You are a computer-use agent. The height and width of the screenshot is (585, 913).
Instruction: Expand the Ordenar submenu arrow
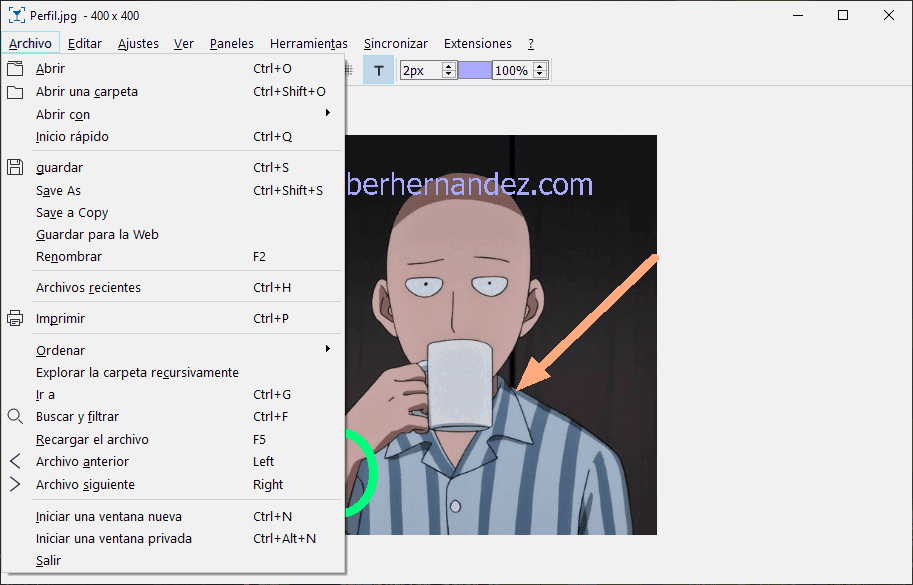click(x=328, y=349)
